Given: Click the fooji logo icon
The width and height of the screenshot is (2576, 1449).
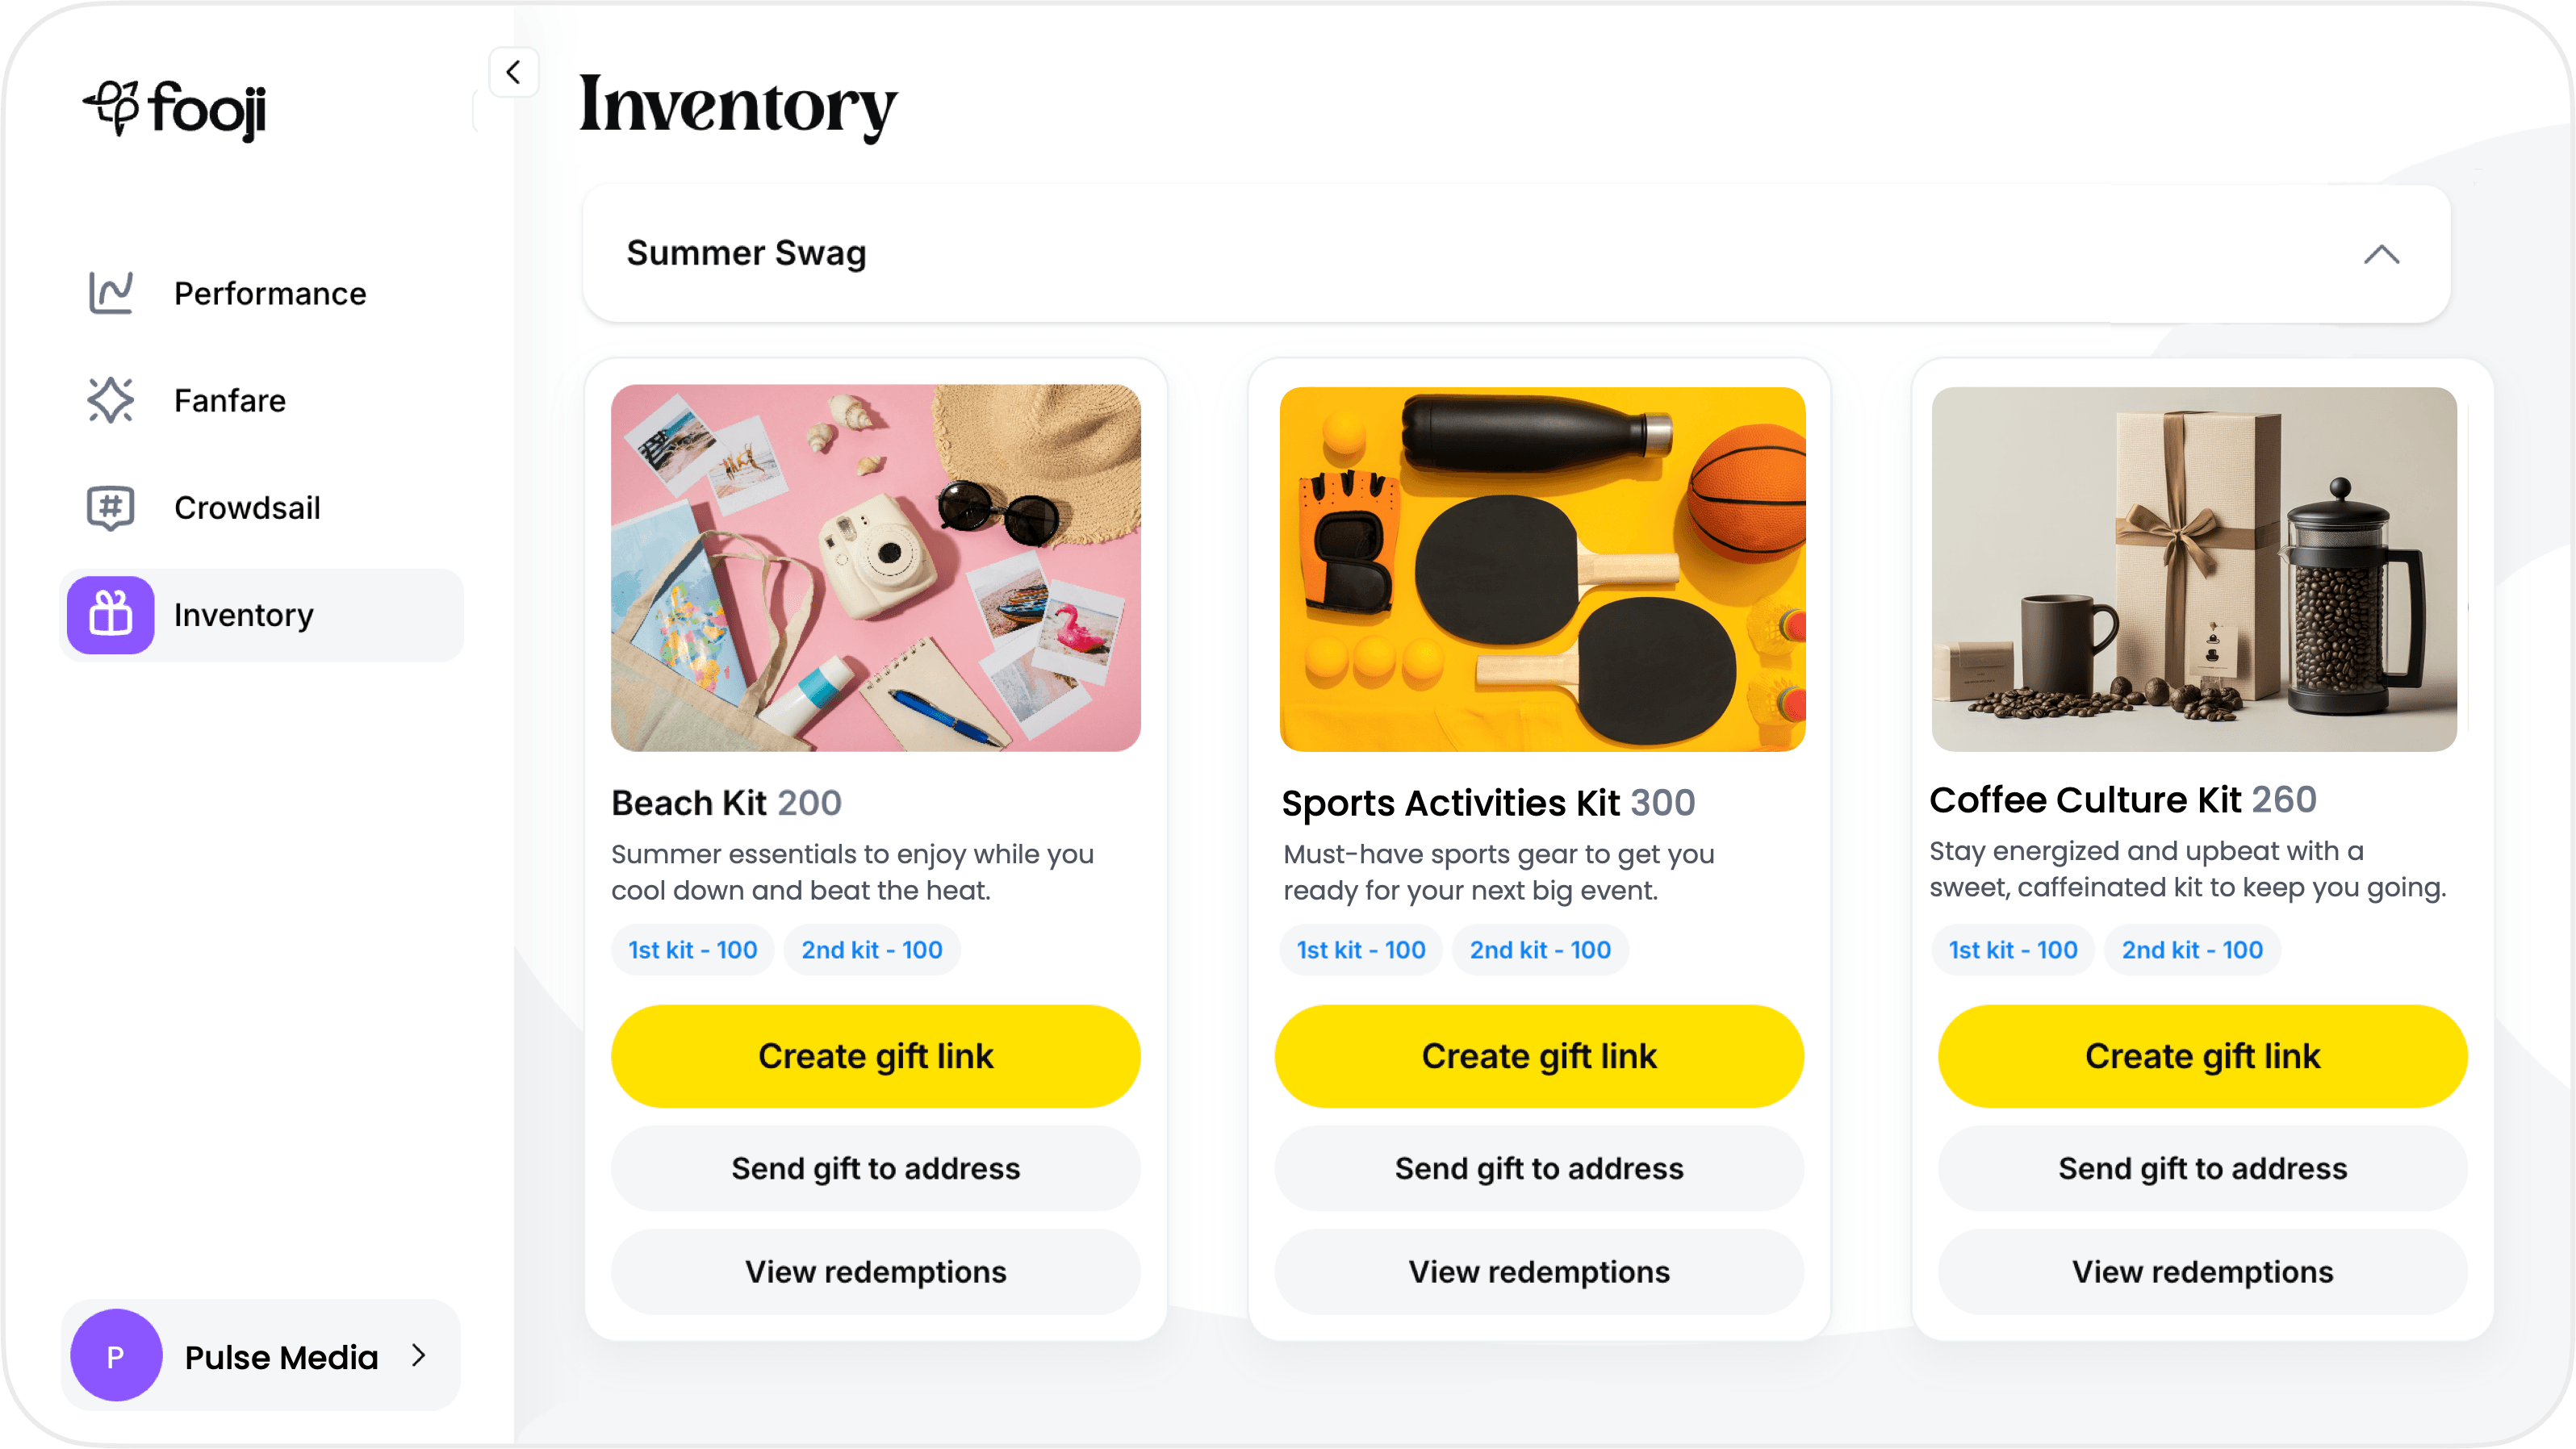Looking at the screenshot, I should tap(112, 107).
